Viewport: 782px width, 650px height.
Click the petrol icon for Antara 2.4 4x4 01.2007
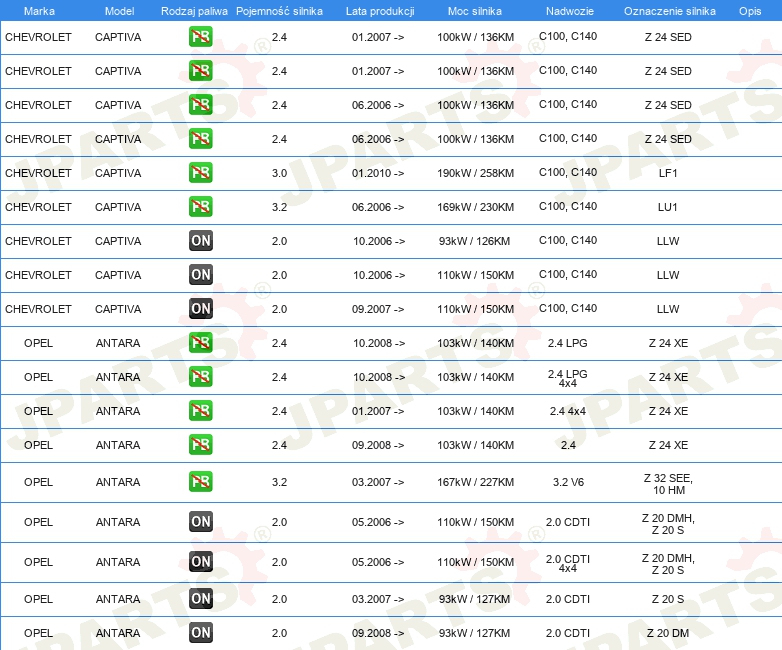coord(201,411)
